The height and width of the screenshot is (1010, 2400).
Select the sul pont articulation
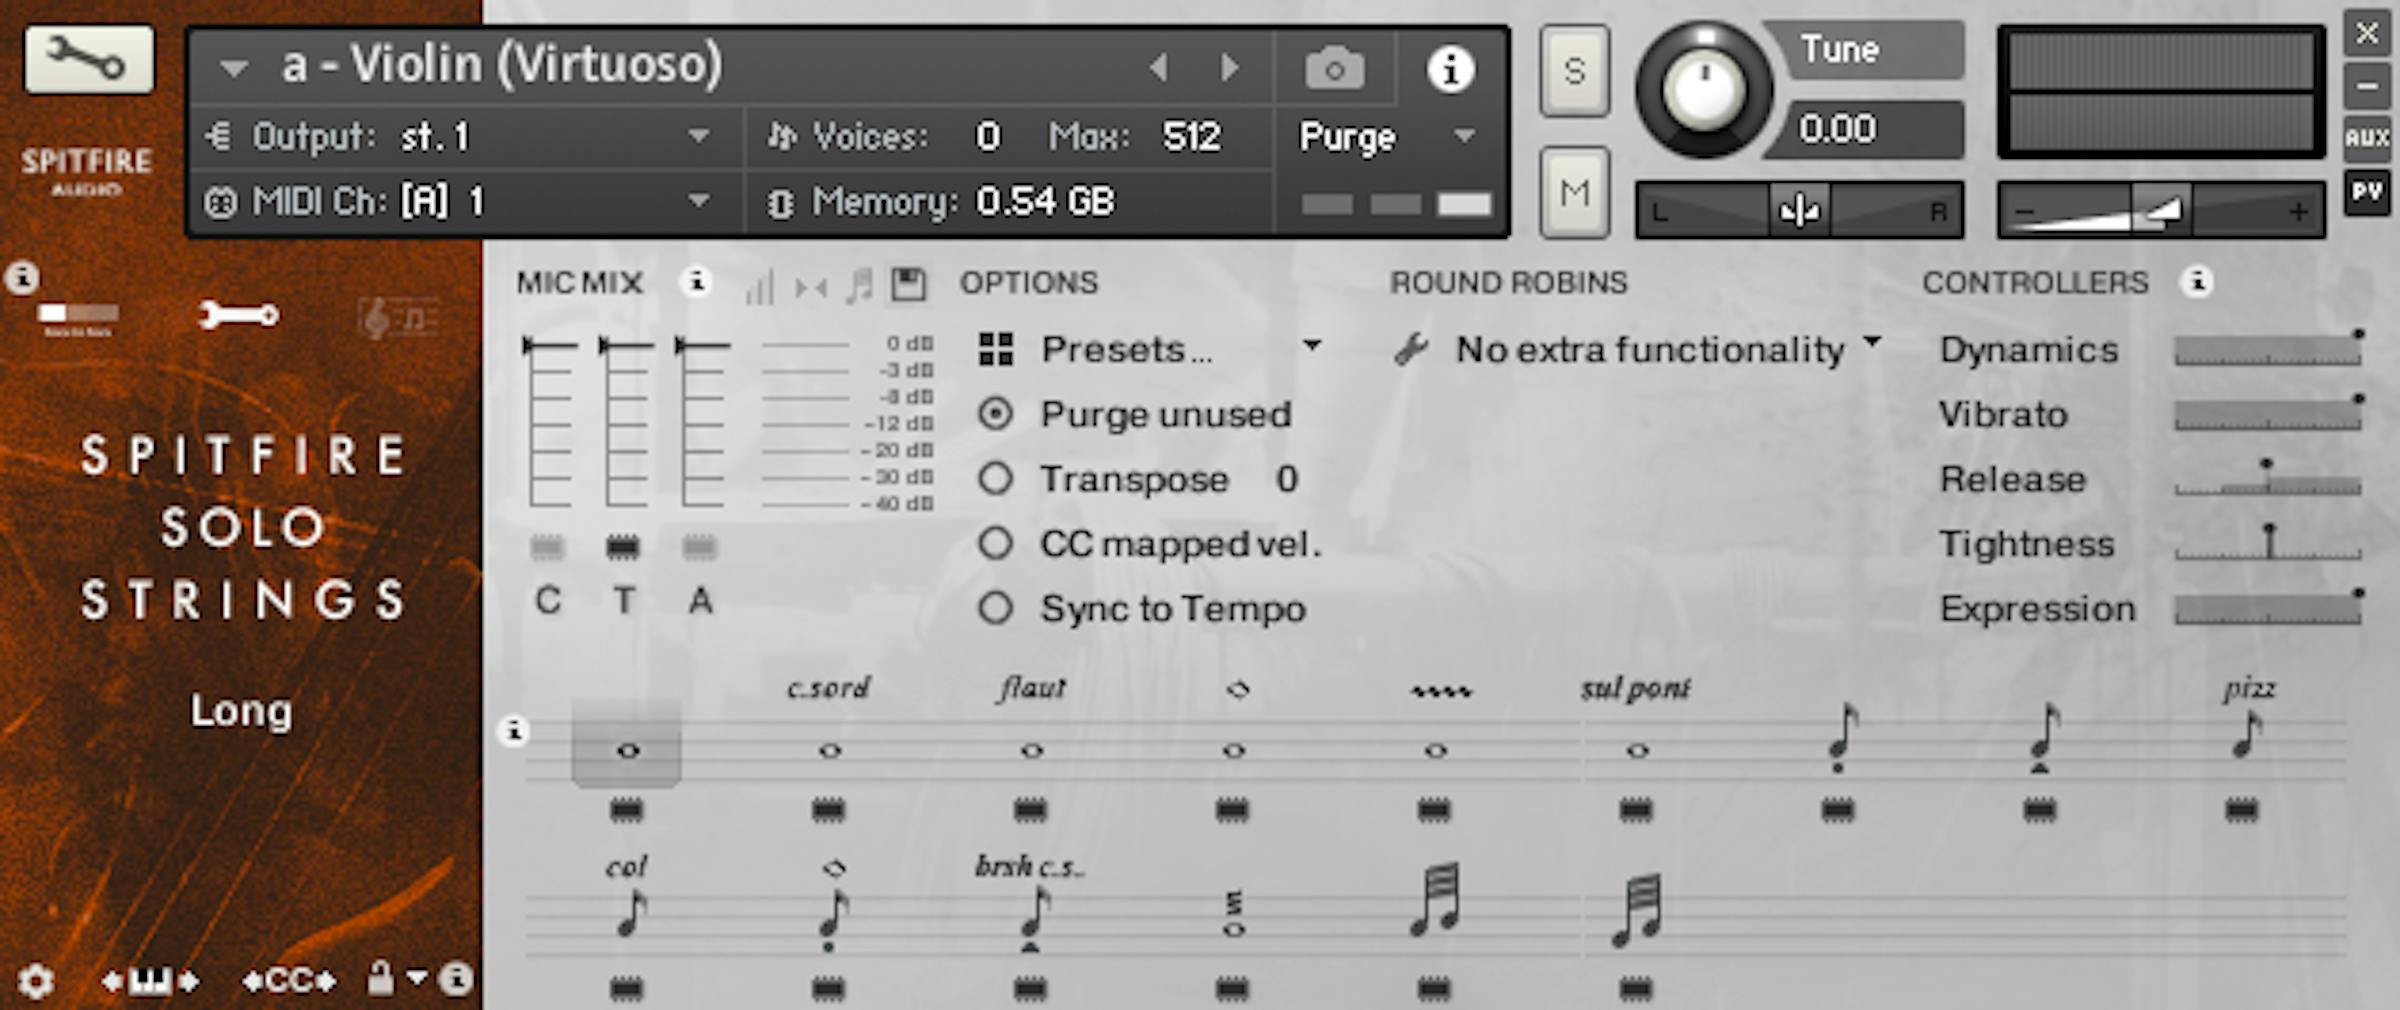pos(1637,749)
